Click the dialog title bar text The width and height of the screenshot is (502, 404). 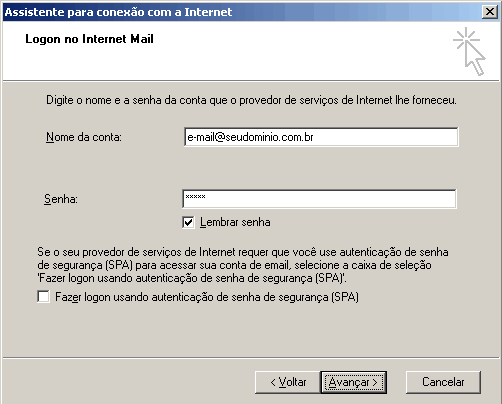click(118, 12)
